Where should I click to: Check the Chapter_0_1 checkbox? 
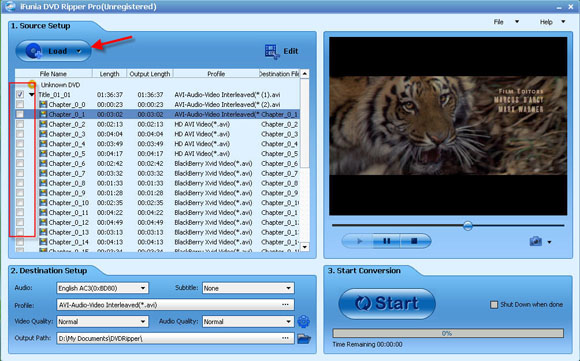[20, 114]
